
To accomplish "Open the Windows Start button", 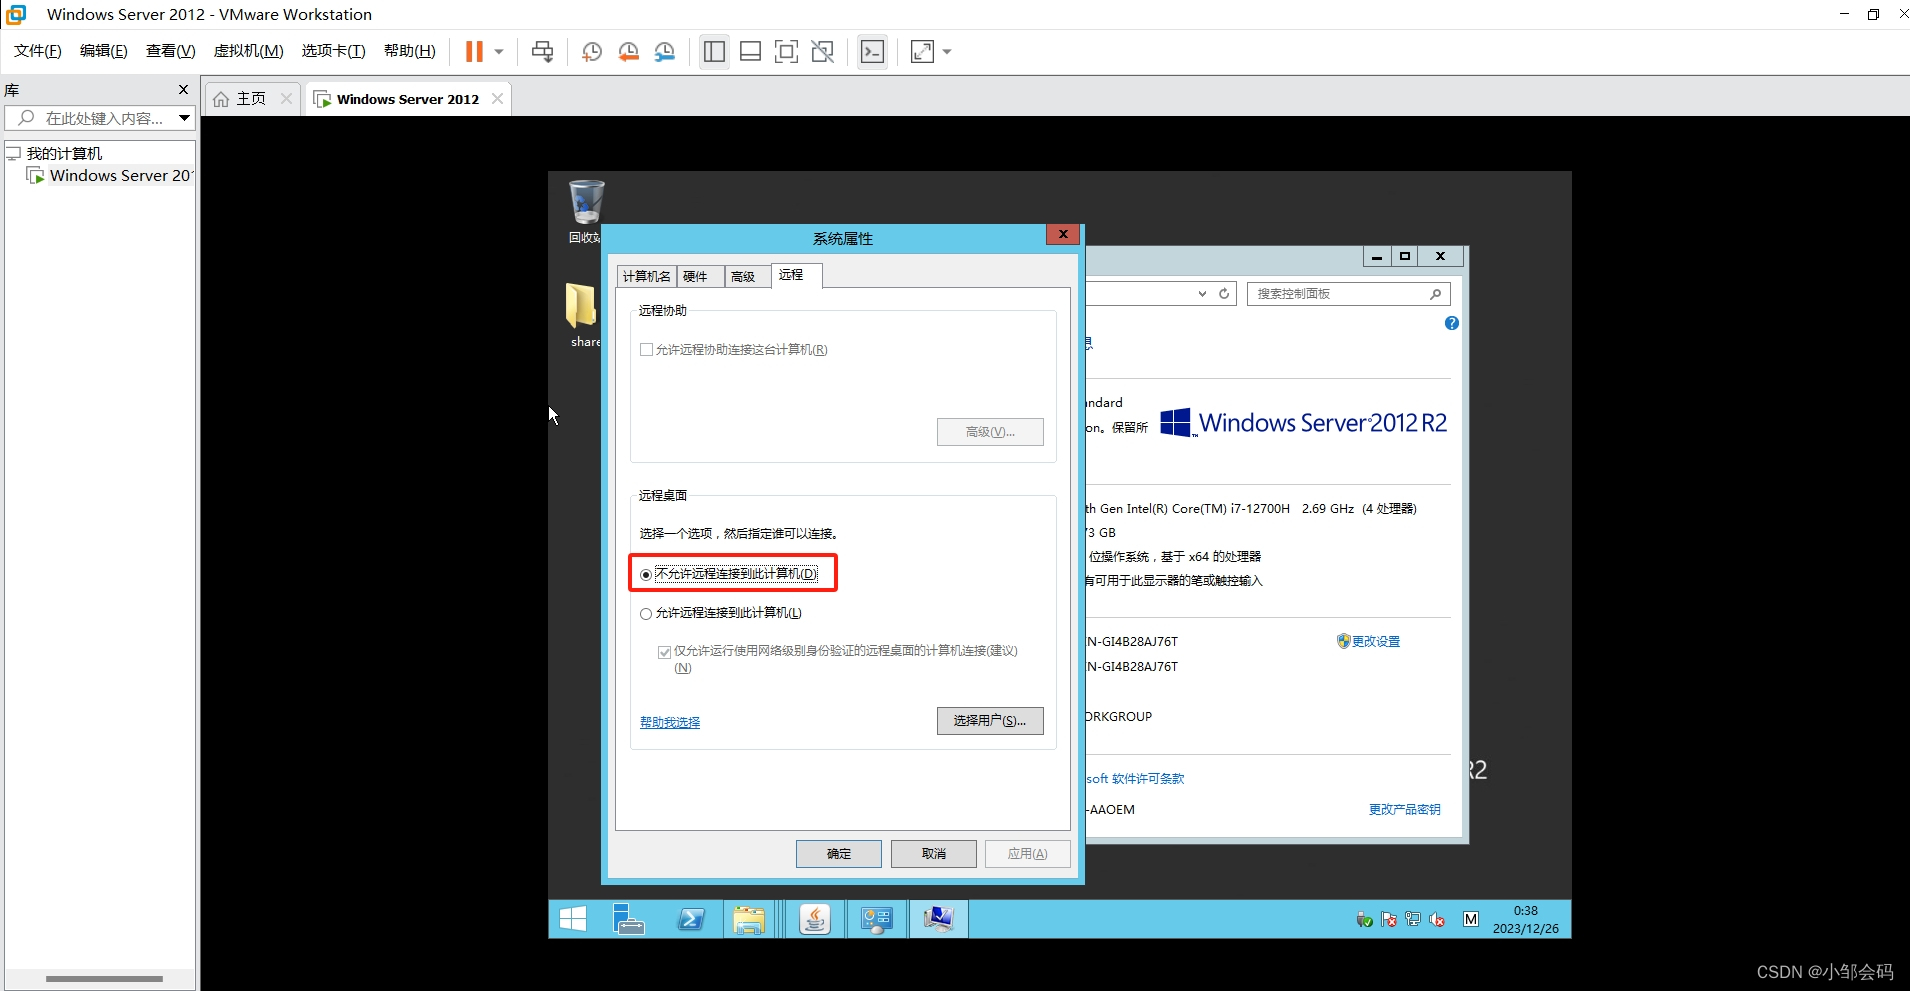I will coord(573,919).
